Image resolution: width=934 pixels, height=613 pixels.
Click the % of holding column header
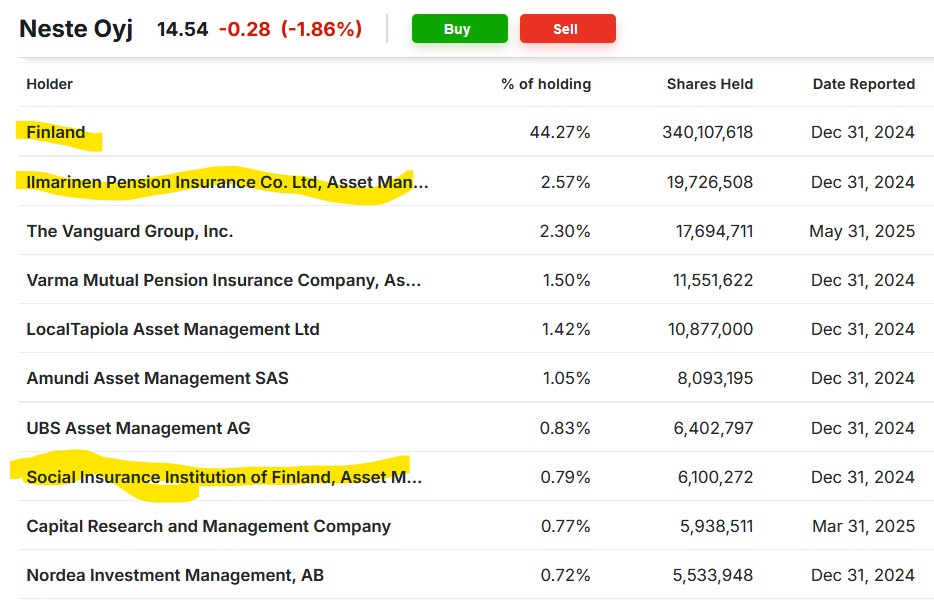coord(546,84)
